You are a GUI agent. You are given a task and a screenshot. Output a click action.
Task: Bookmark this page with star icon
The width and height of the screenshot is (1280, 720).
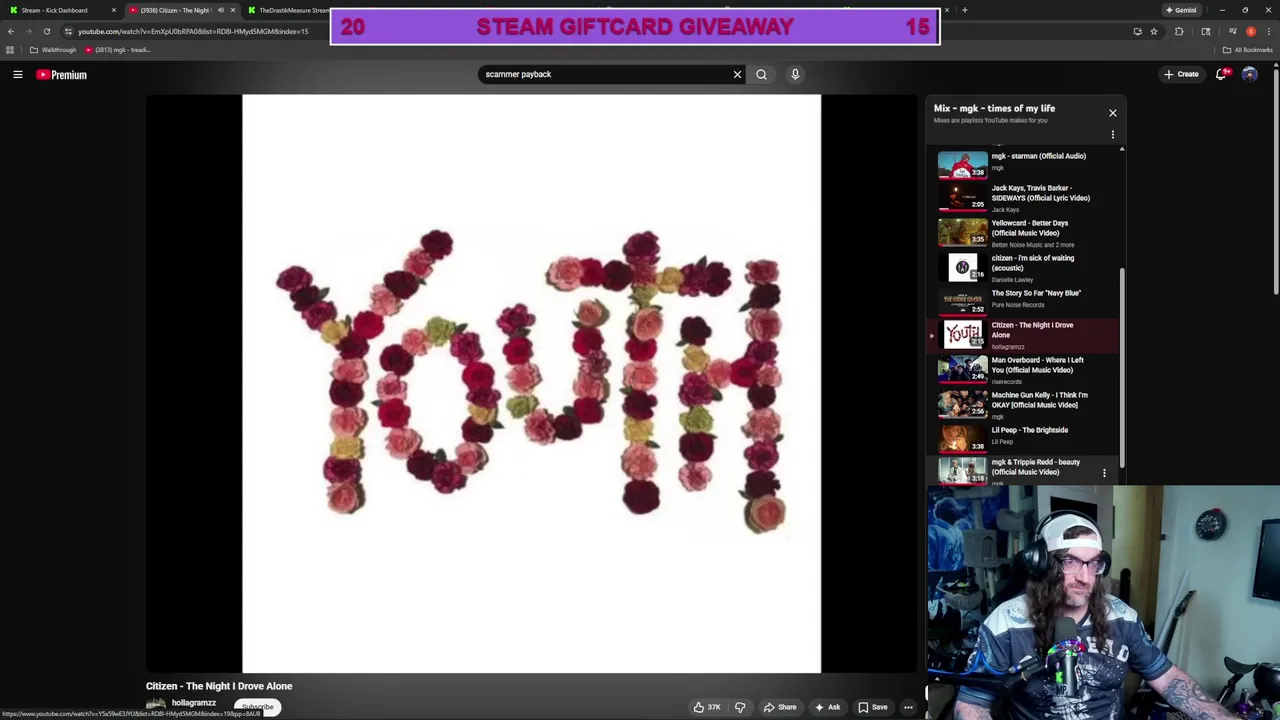point(1153,31)
